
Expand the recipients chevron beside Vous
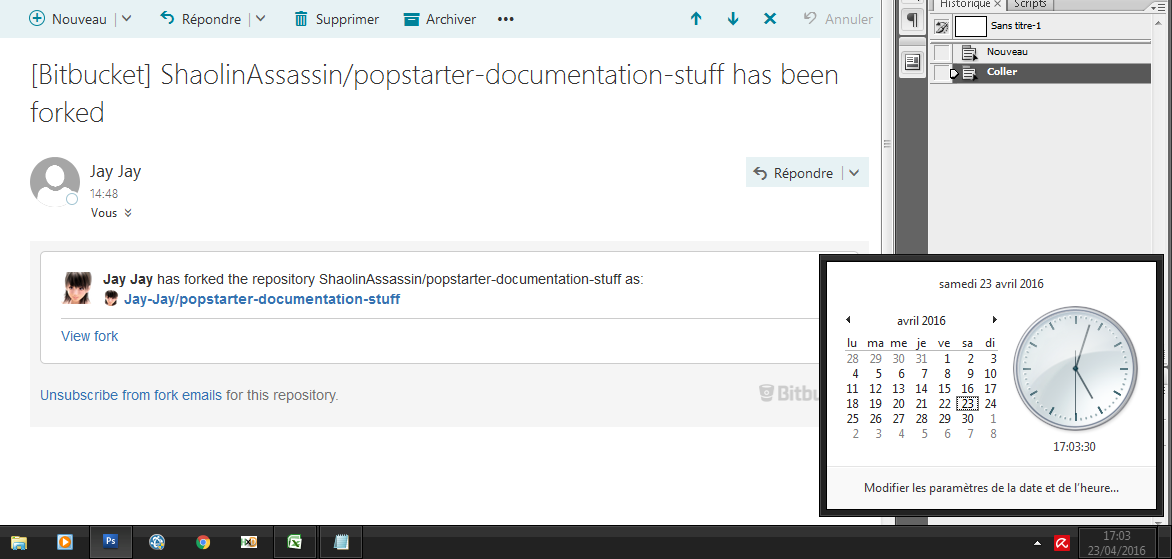coord(128,213)
